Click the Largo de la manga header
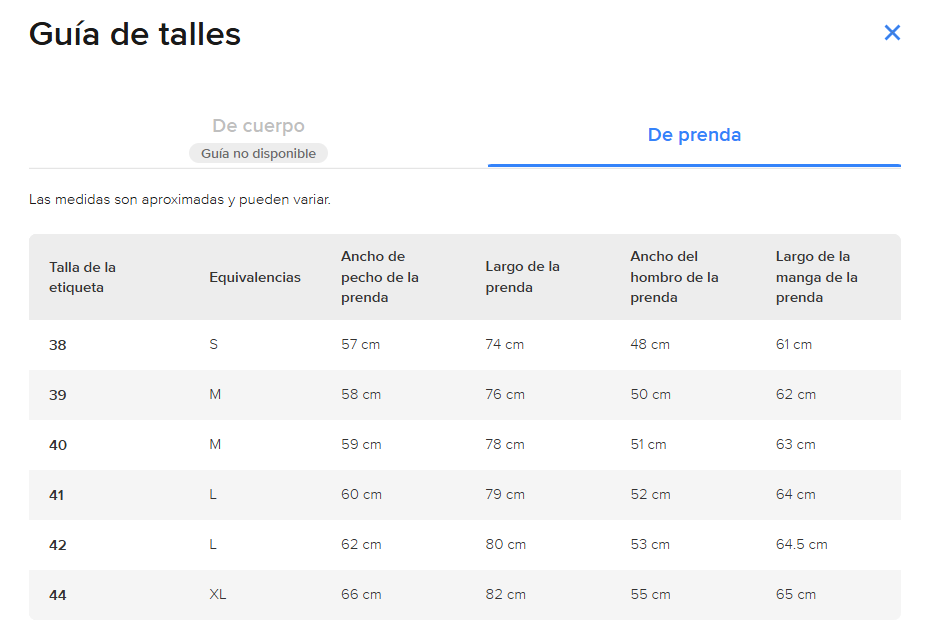This screenshot has width=935, height=638. (x=816, y=277)
